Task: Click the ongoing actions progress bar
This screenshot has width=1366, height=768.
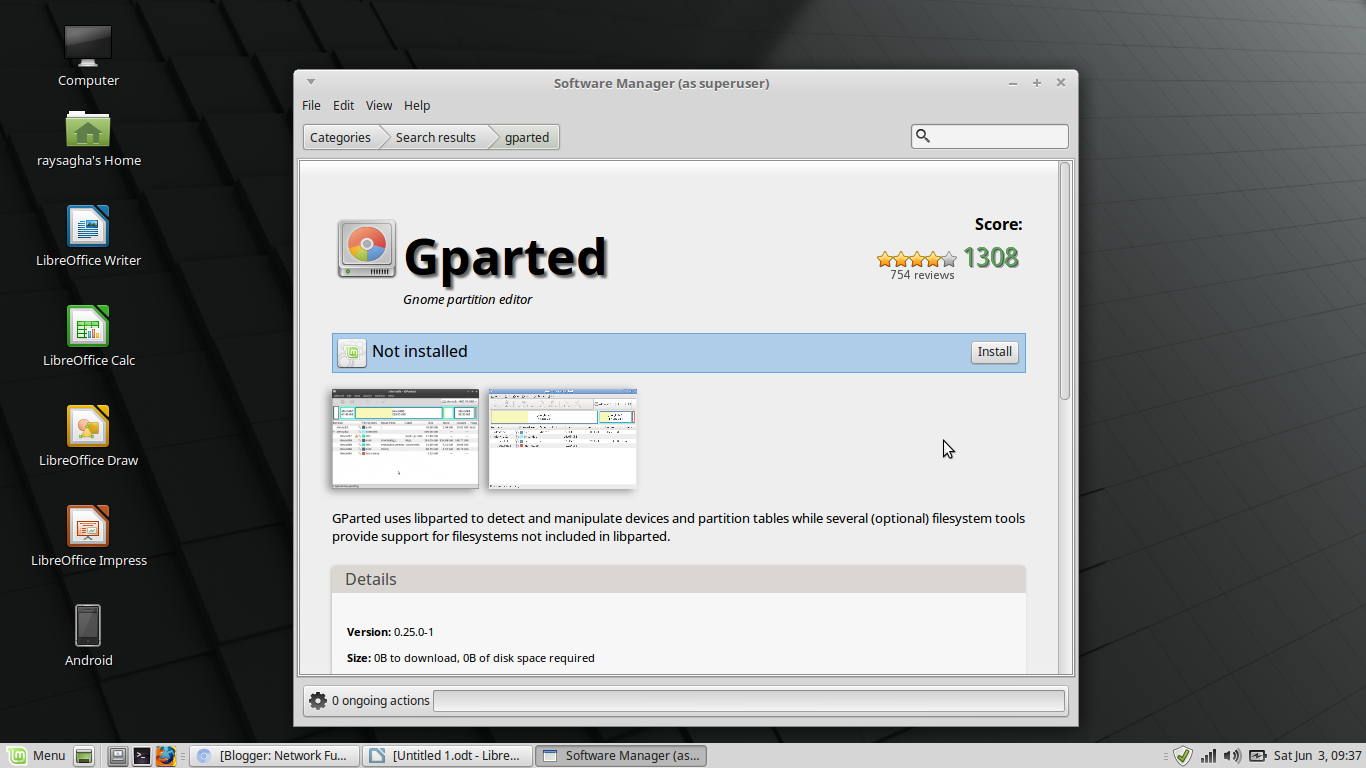Action: click(749, 700)
